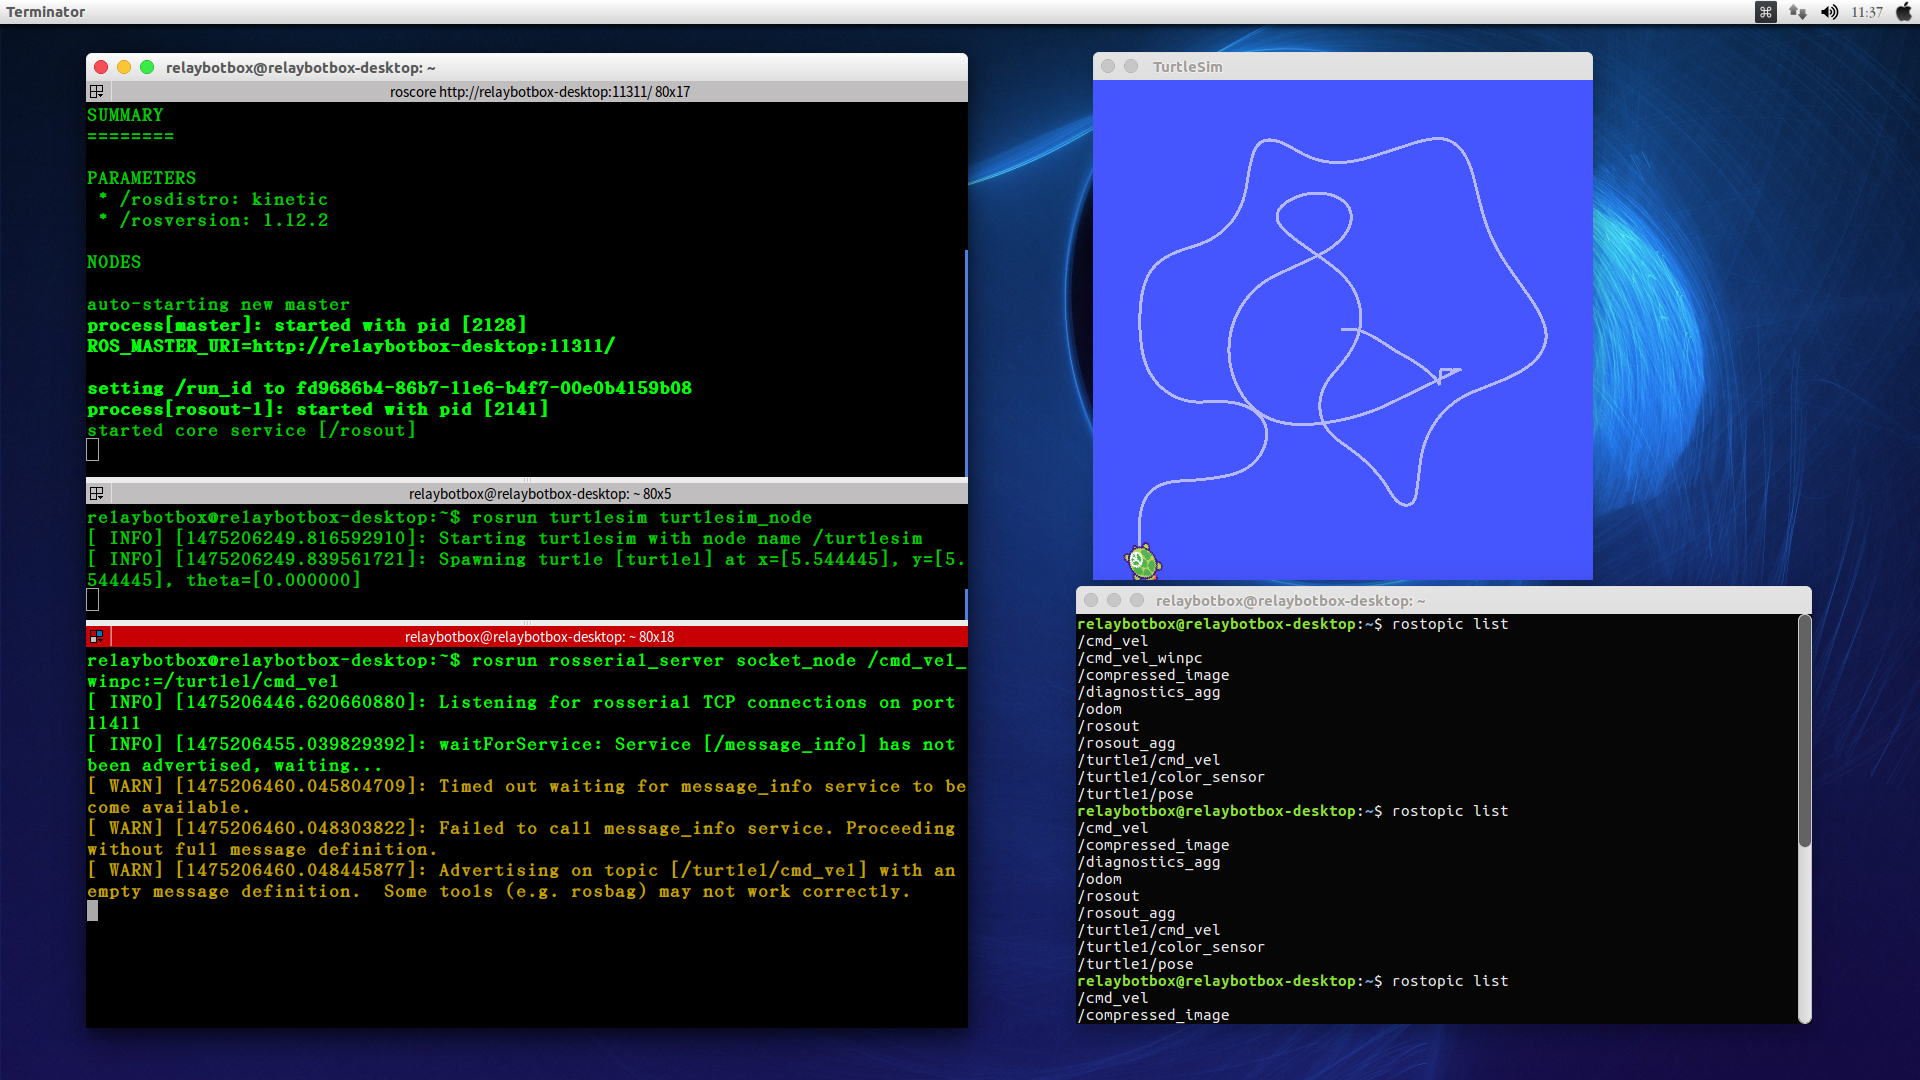
Task: Click the green maximize button of Terminator
Action: point(147,67)
